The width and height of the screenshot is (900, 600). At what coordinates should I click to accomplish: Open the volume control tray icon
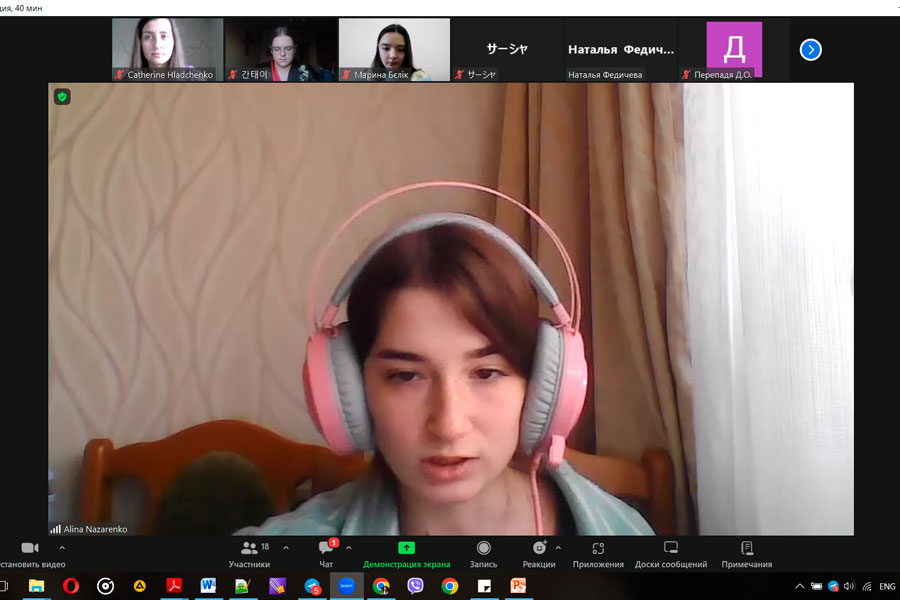[x=849, y=586]
